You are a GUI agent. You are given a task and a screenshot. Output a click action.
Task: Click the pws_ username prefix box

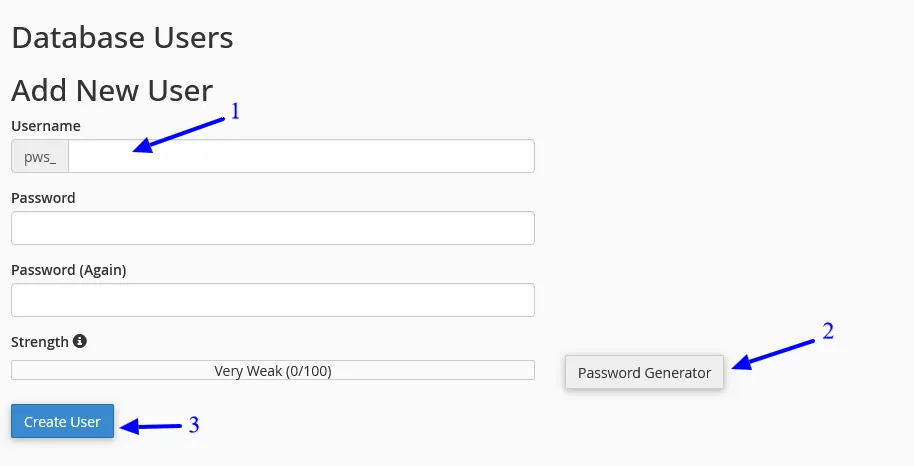[40, 156]
